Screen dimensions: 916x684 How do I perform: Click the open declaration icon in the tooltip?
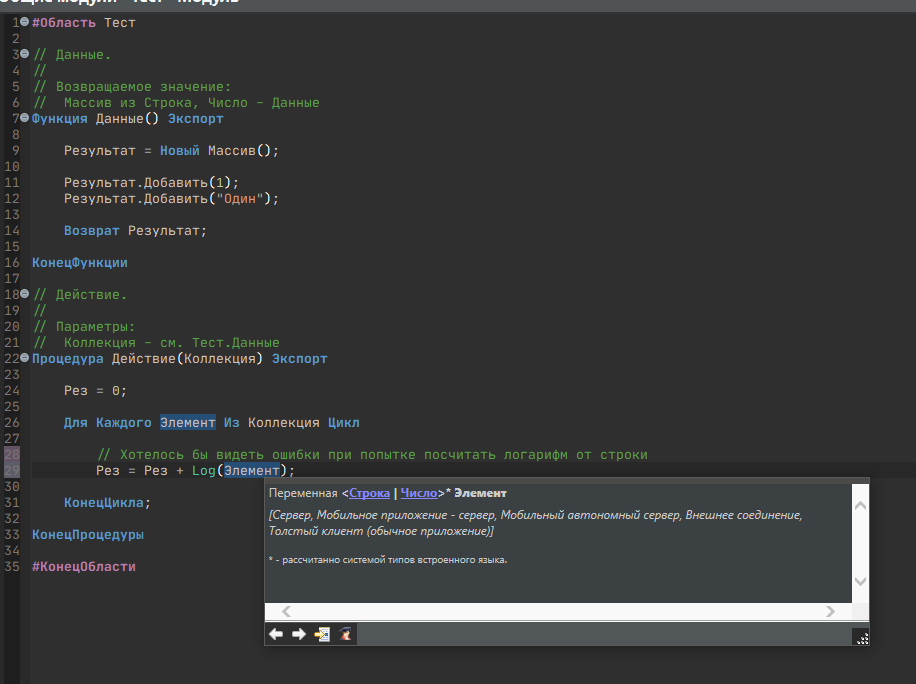322,634
